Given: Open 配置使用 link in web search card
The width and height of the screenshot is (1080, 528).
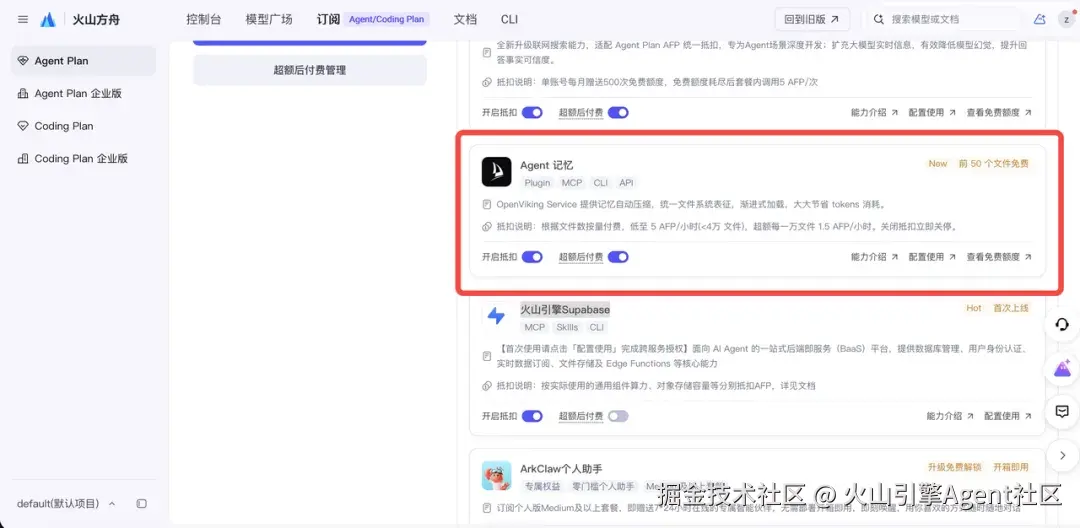Looking at the screenshot, I should (x=932, y=112).
